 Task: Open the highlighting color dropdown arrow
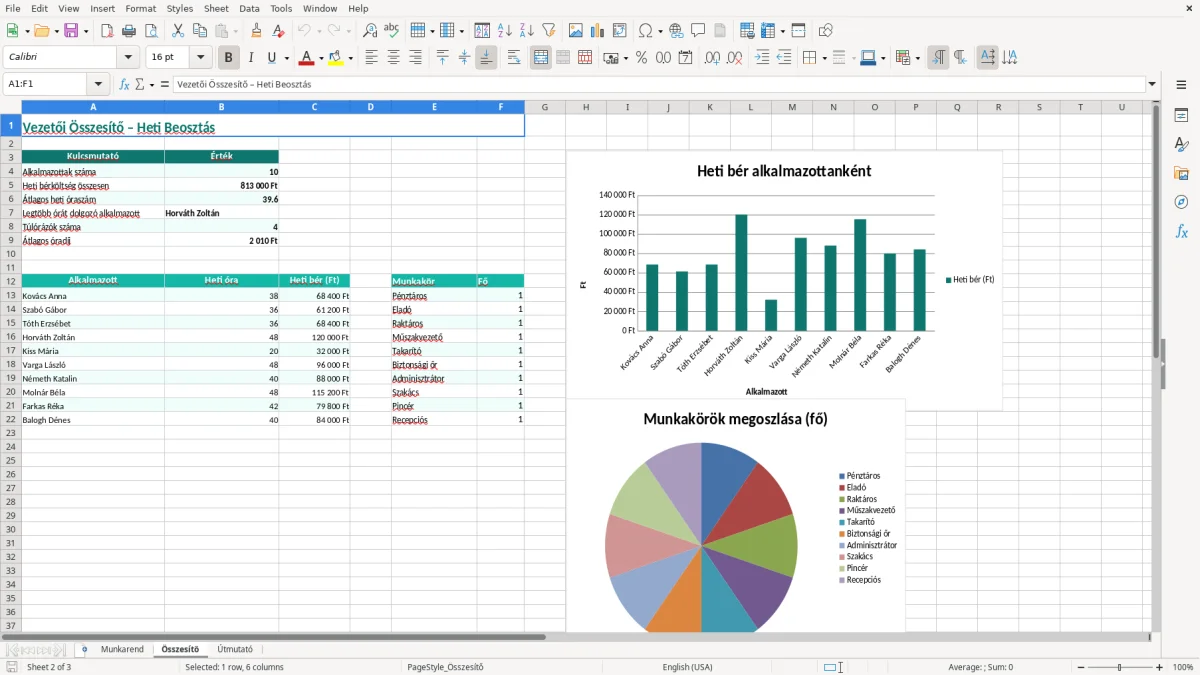pyautogui.click(x=350, y=59)
